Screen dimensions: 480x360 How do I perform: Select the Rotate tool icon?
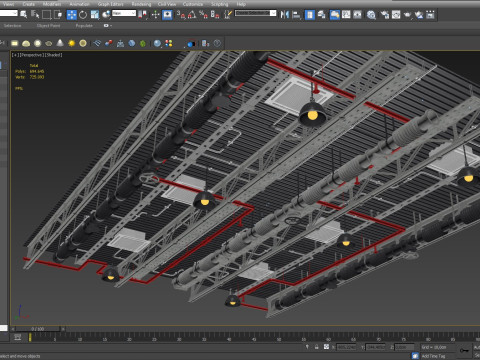(83, 15)
